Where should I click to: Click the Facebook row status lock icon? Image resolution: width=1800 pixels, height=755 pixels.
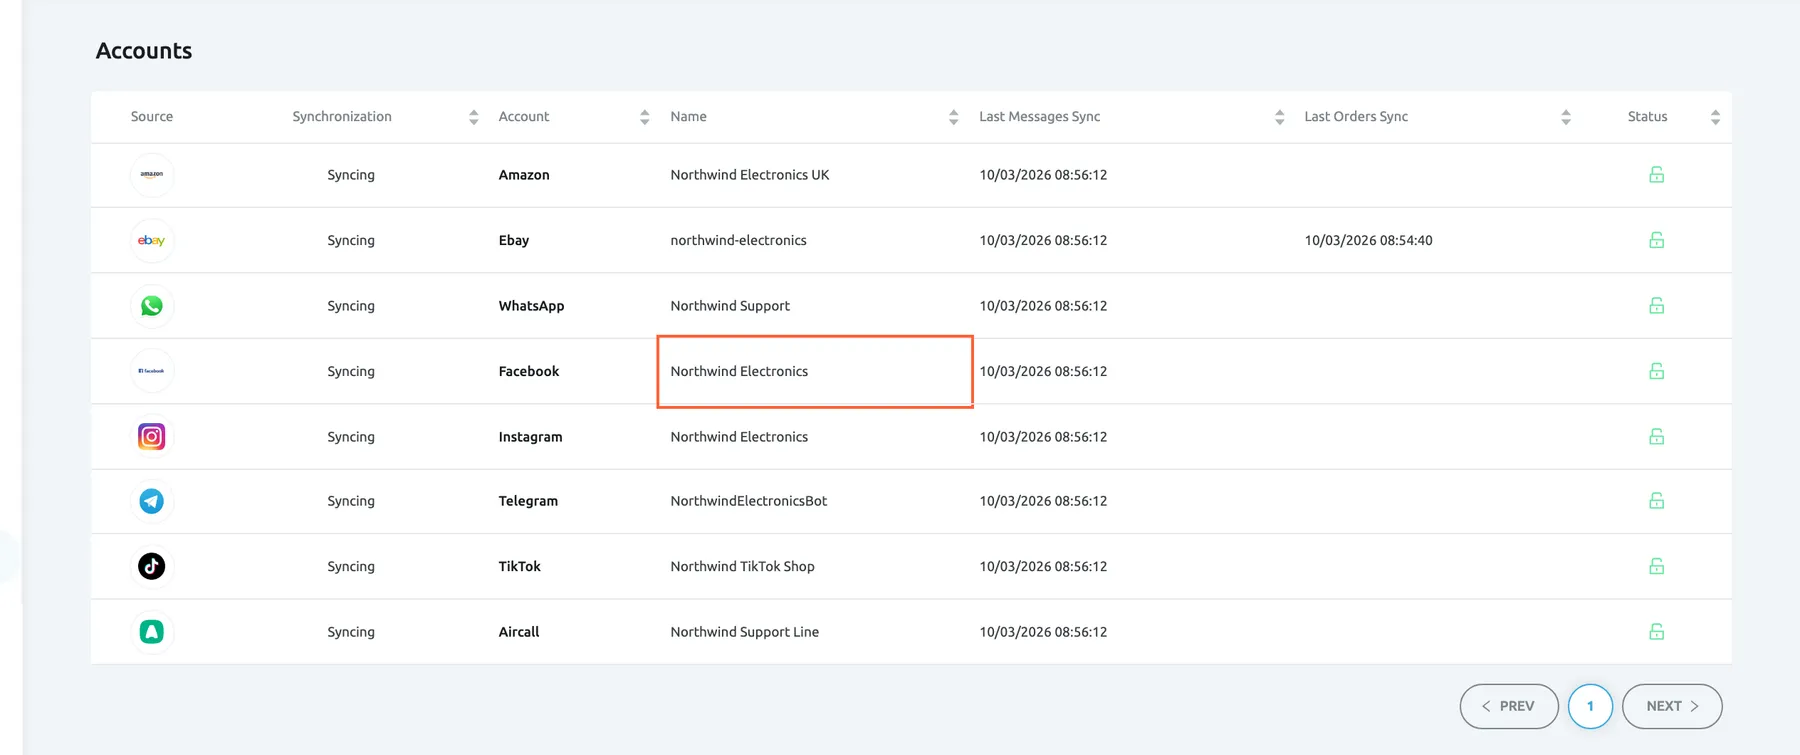[1656, 371]
